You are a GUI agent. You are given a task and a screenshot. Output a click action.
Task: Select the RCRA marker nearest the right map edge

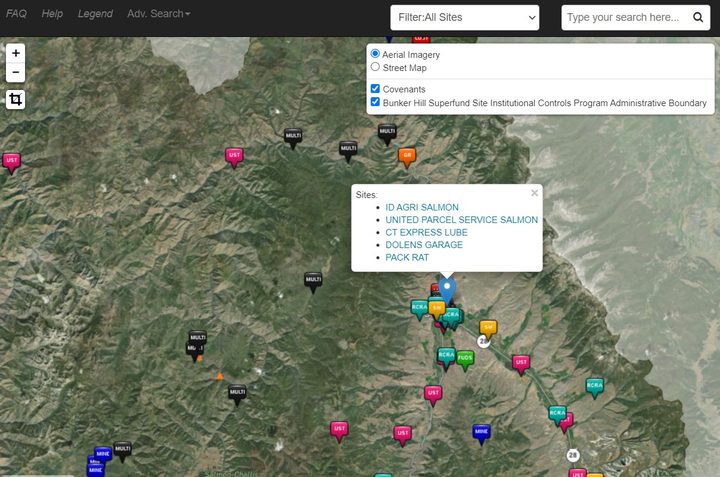tap(595, 388)
